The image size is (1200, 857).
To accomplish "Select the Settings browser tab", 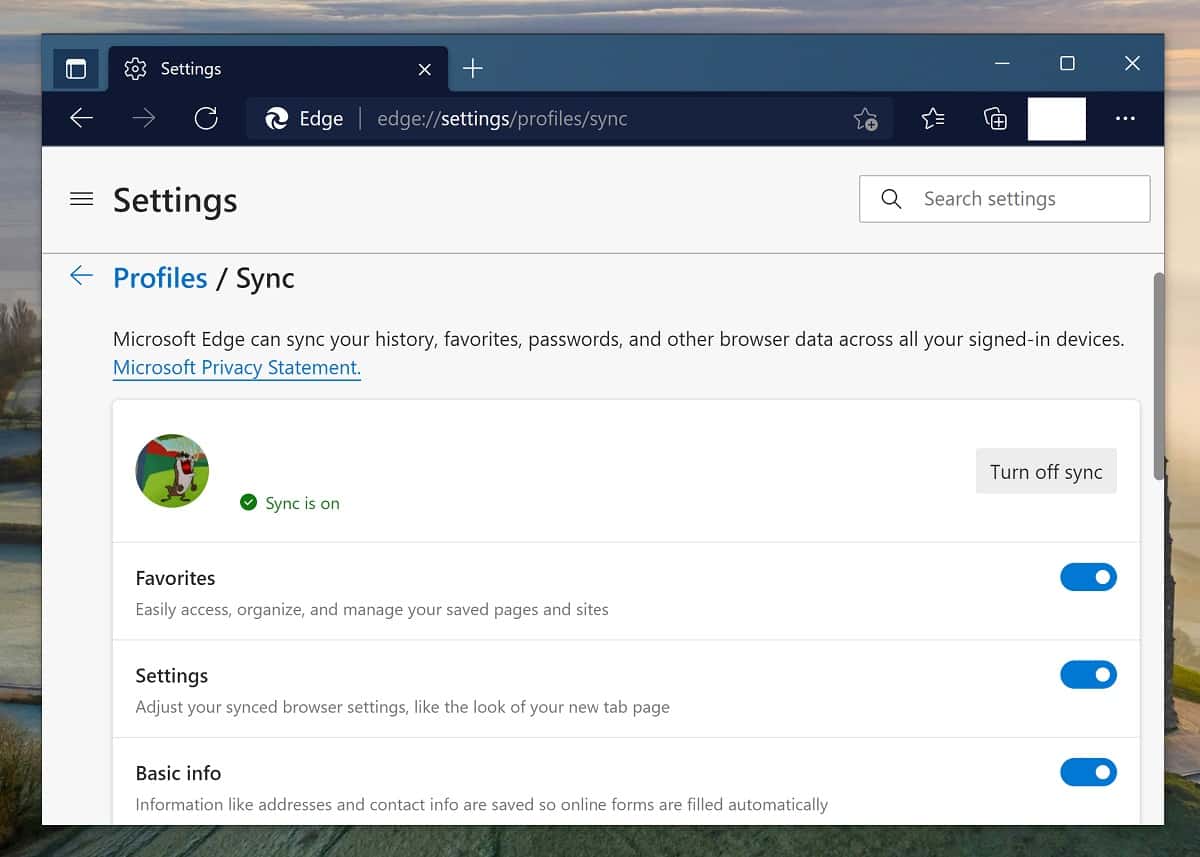I will [278, 69].
